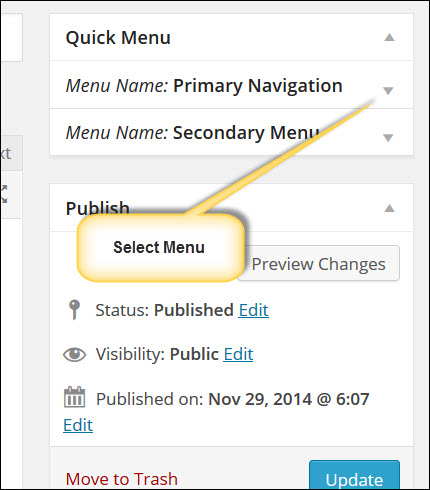
Task: Switch to the Text editor tab
Action: [6, 153]
